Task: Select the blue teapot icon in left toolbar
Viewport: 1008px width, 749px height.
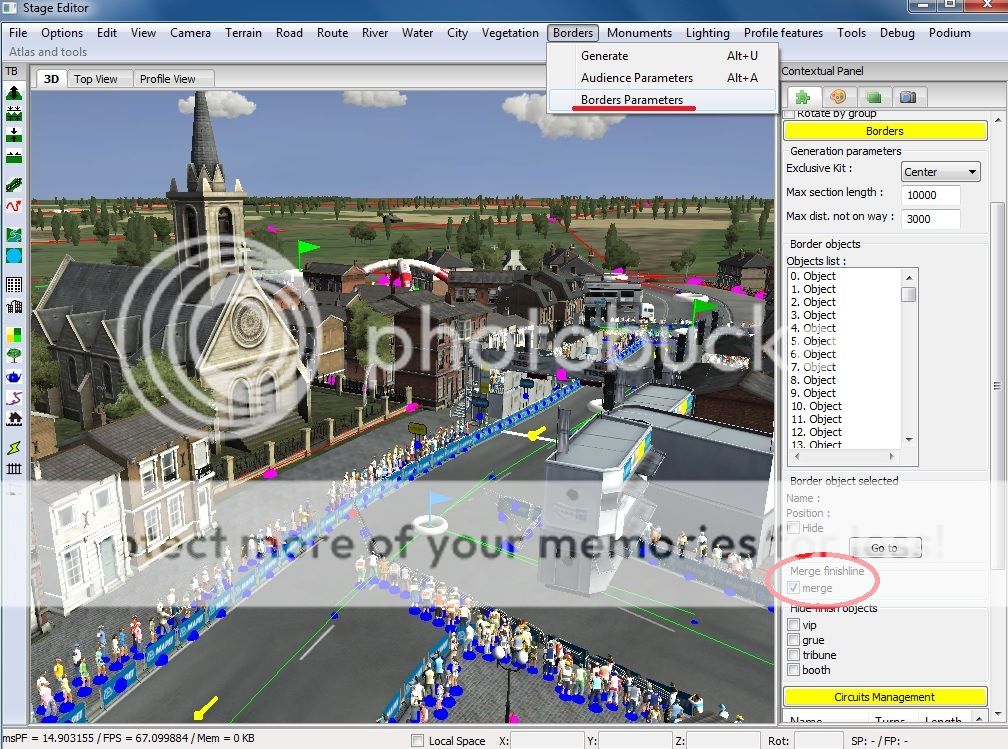Action: (14, 376)
